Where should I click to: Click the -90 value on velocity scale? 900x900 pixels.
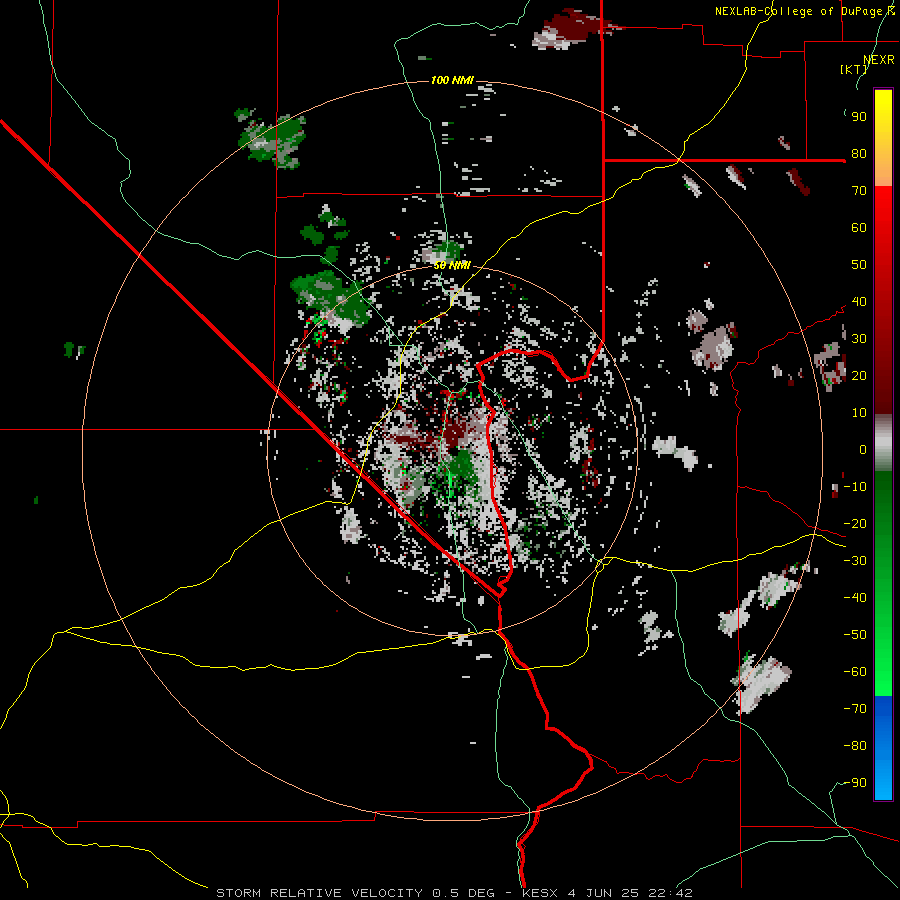click(x=855, y=783)
